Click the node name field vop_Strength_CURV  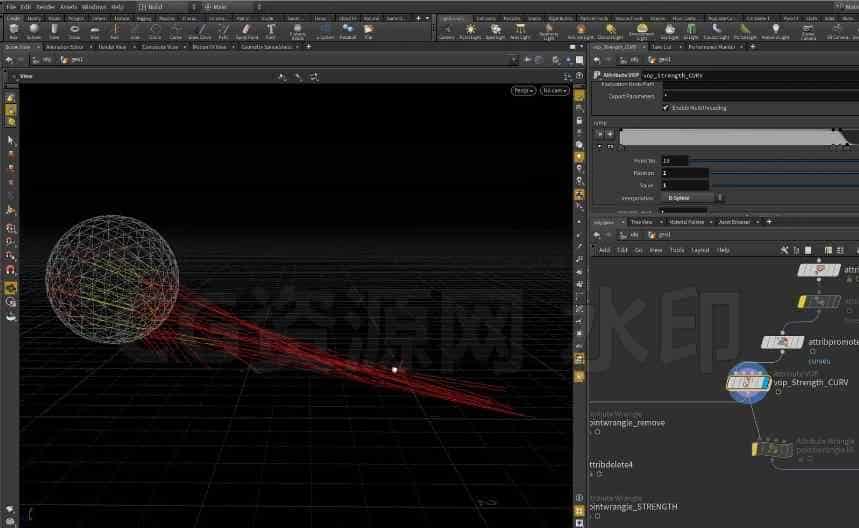750,75
